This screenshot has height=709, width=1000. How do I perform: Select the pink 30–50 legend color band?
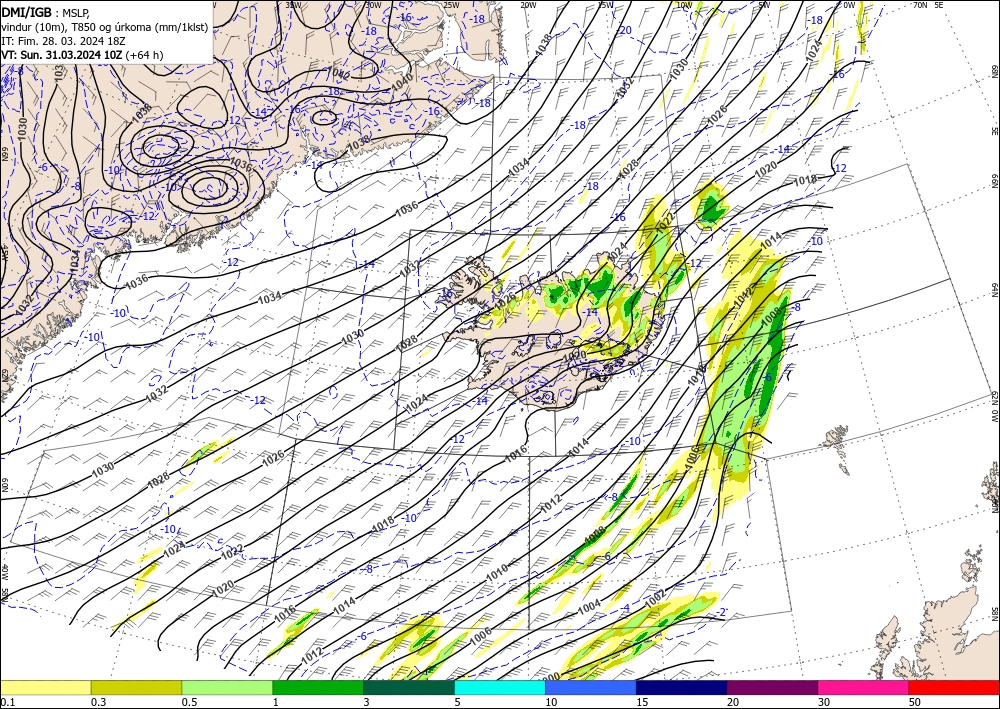pyautogui.click(x=863, y=687)
